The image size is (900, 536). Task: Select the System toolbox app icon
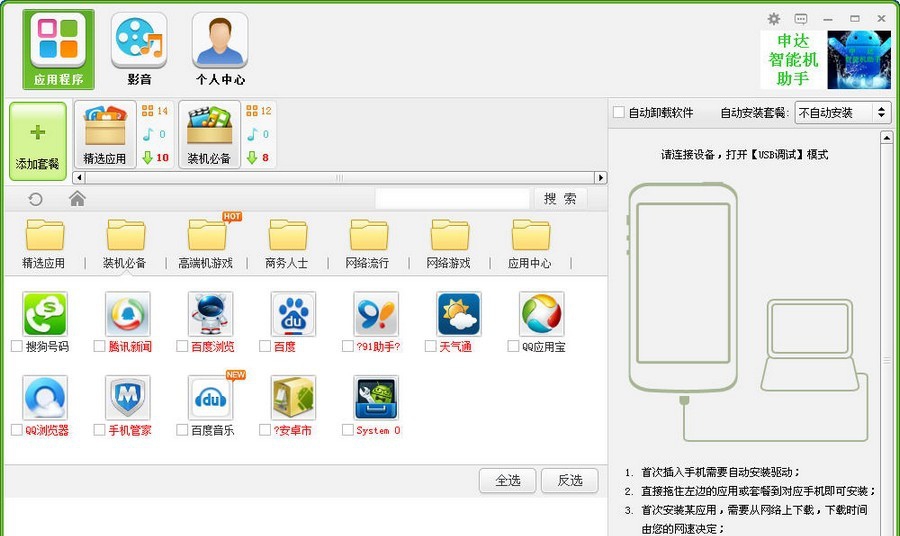tap(376, 398)
